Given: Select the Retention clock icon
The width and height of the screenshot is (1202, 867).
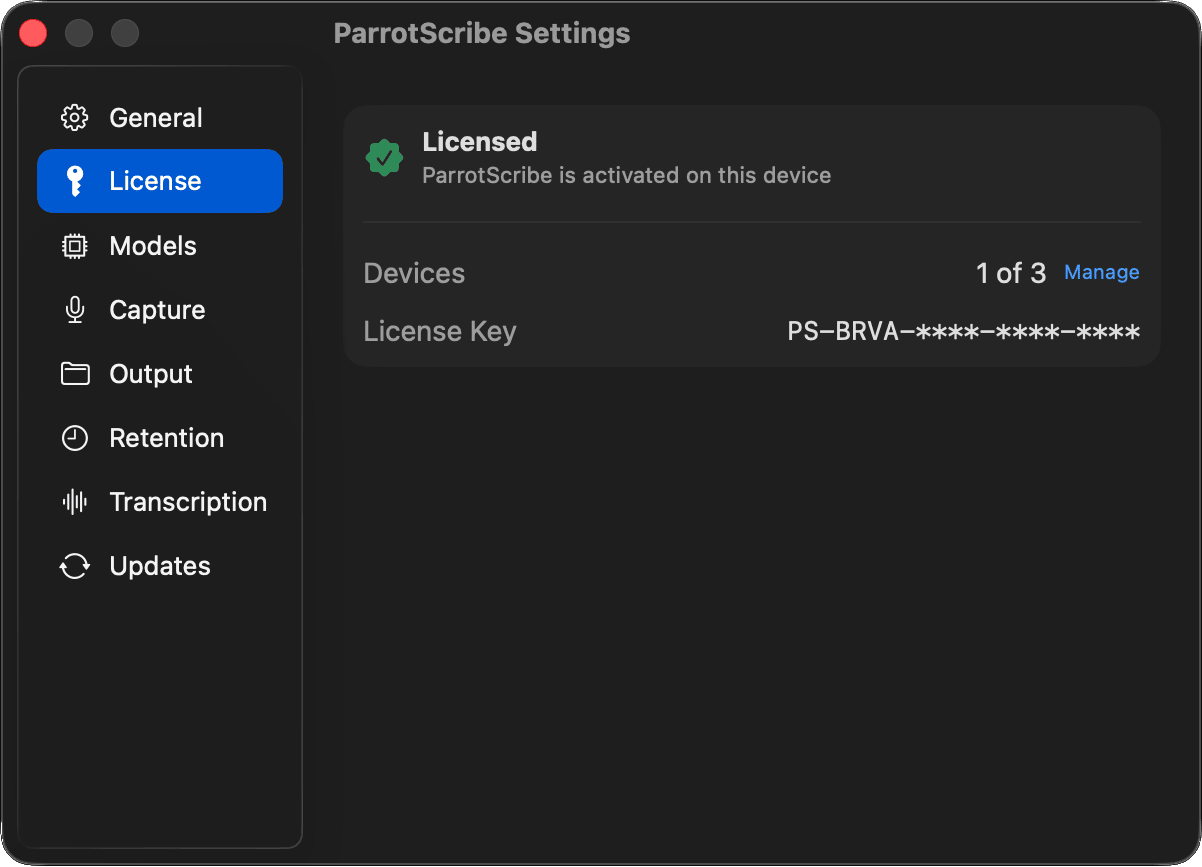Looking at the screenshot, I should (75, 438).
